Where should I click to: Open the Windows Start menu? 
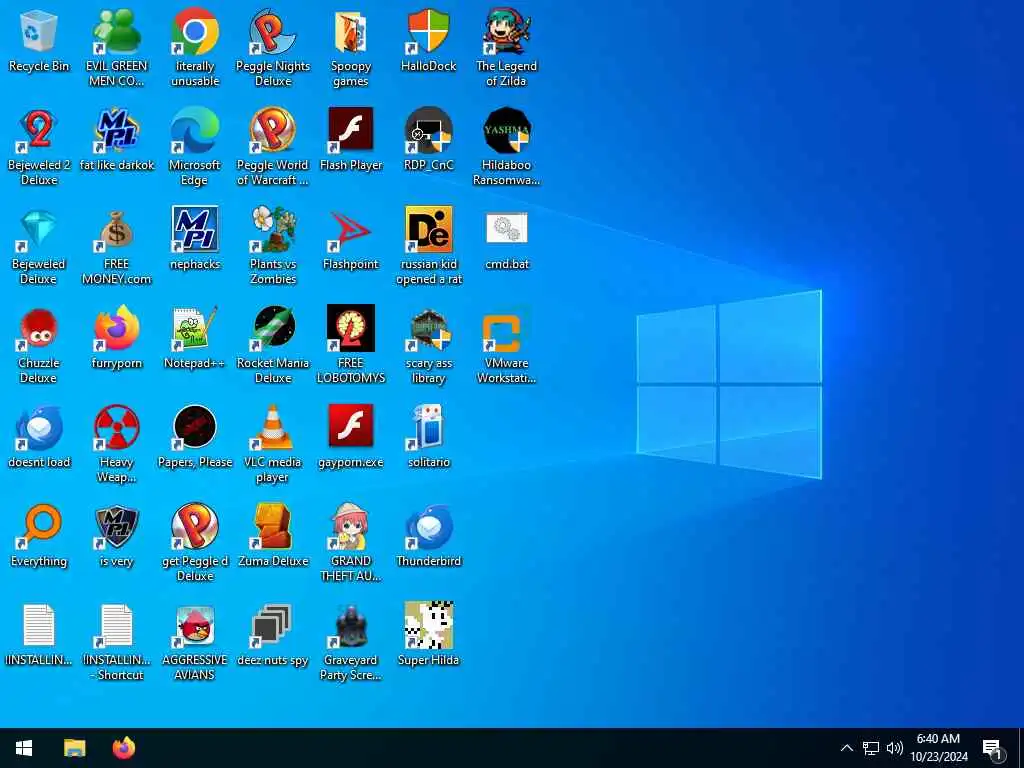click(x=24, y=748)
